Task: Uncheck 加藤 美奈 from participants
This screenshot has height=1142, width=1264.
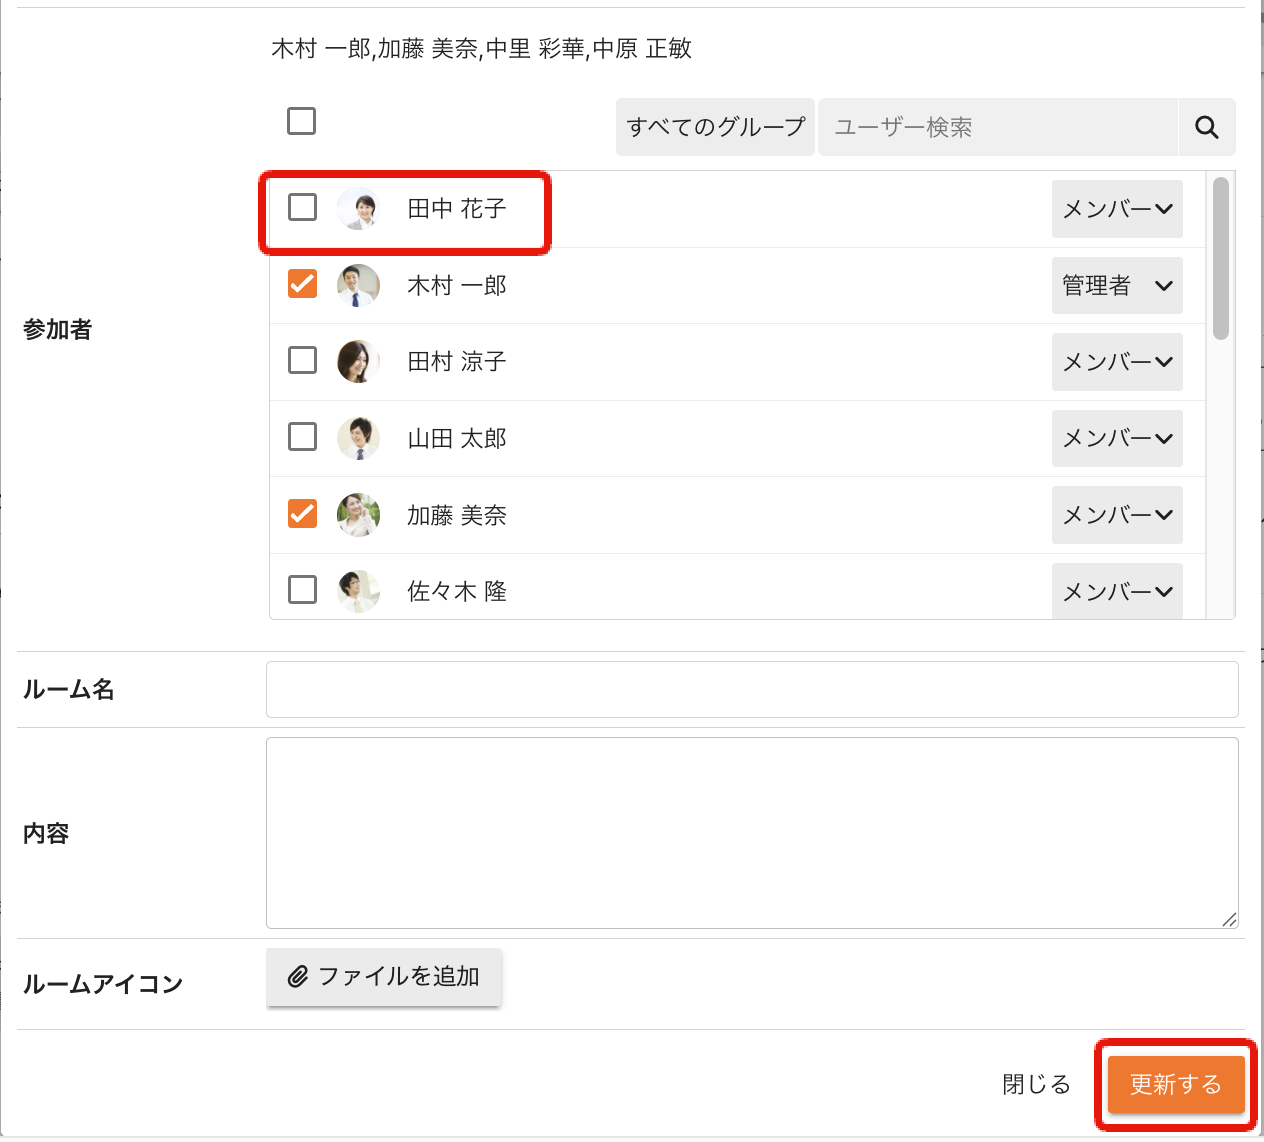Action: [x=302, y=514]
